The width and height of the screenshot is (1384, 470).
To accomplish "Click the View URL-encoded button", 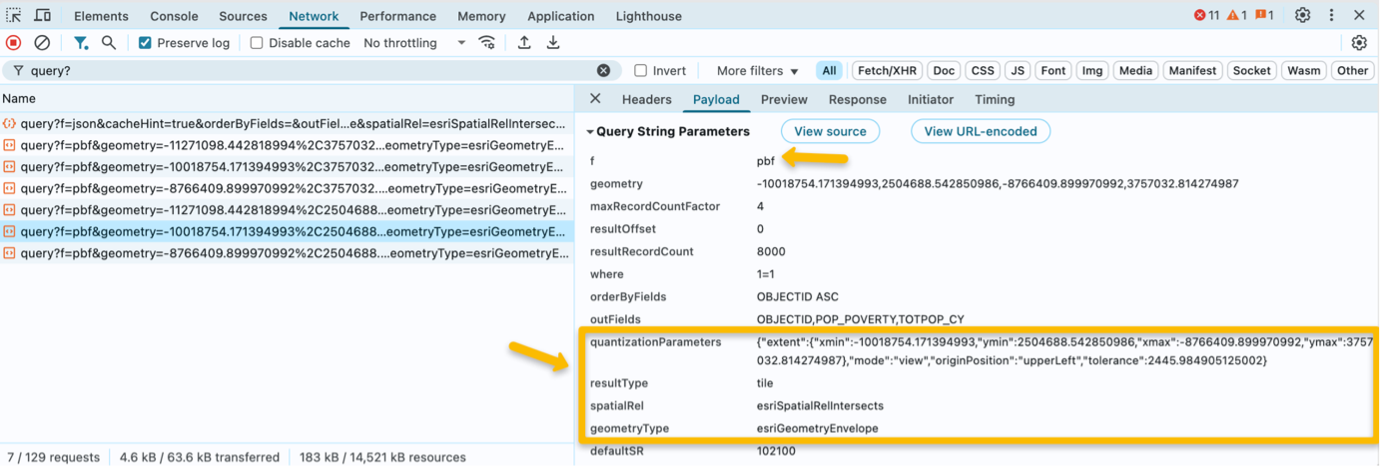I will coord(981,131).
